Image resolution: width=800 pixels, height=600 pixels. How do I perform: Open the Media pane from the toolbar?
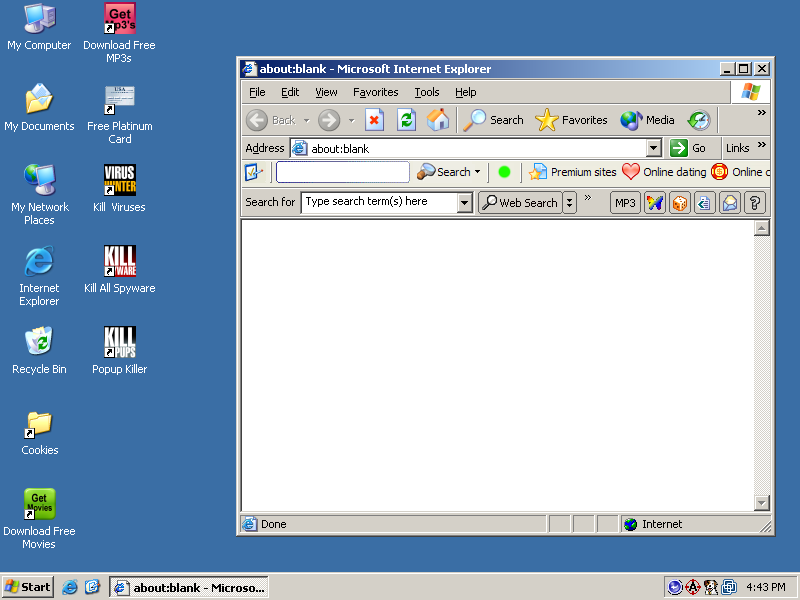click(x=647, y=120)
